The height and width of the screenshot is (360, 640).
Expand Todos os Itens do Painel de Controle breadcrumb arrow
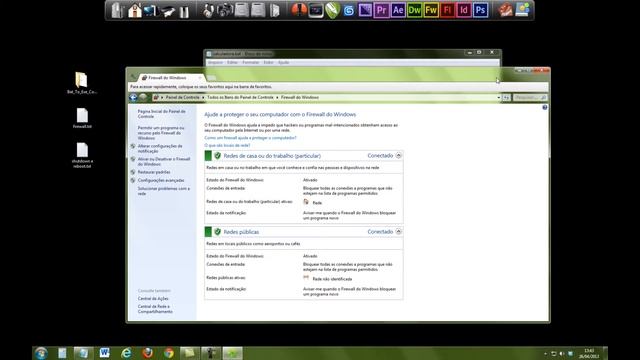277,98
